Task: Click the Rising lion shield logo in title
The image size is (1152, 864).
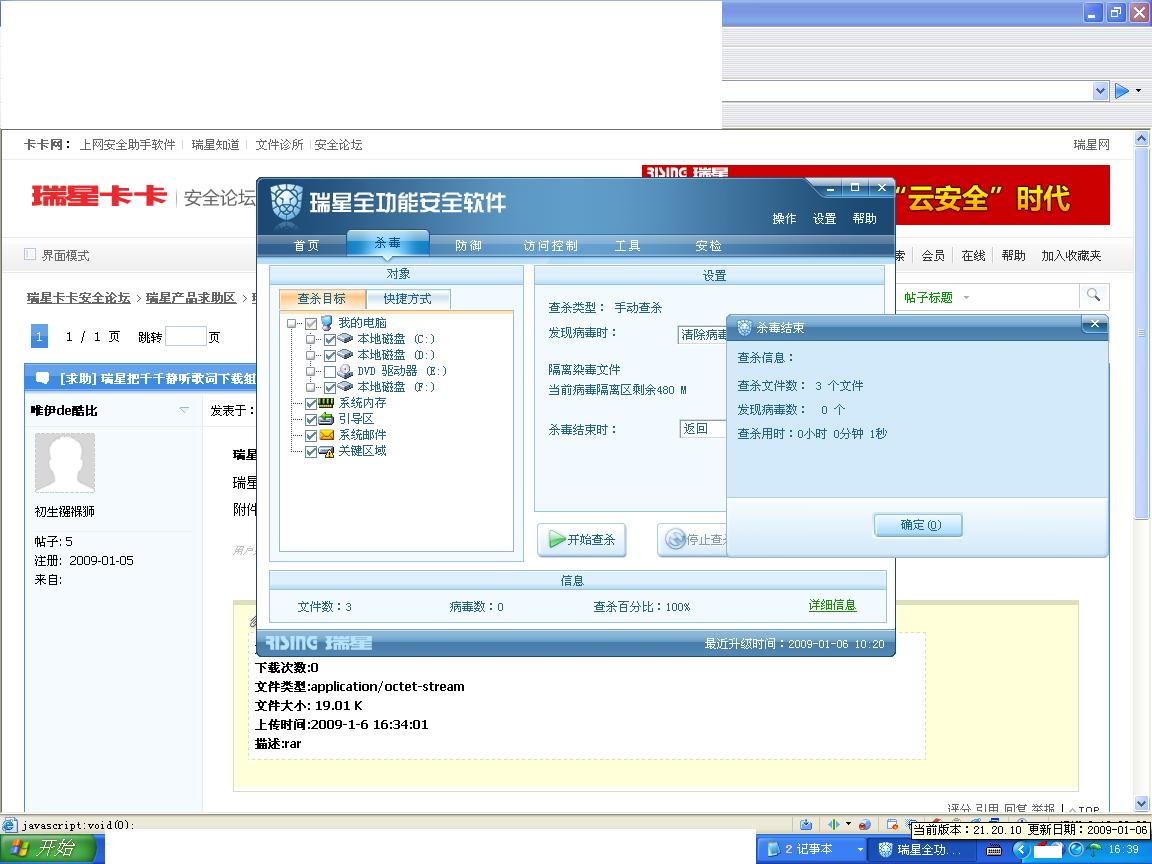Action: pos(286,202)
